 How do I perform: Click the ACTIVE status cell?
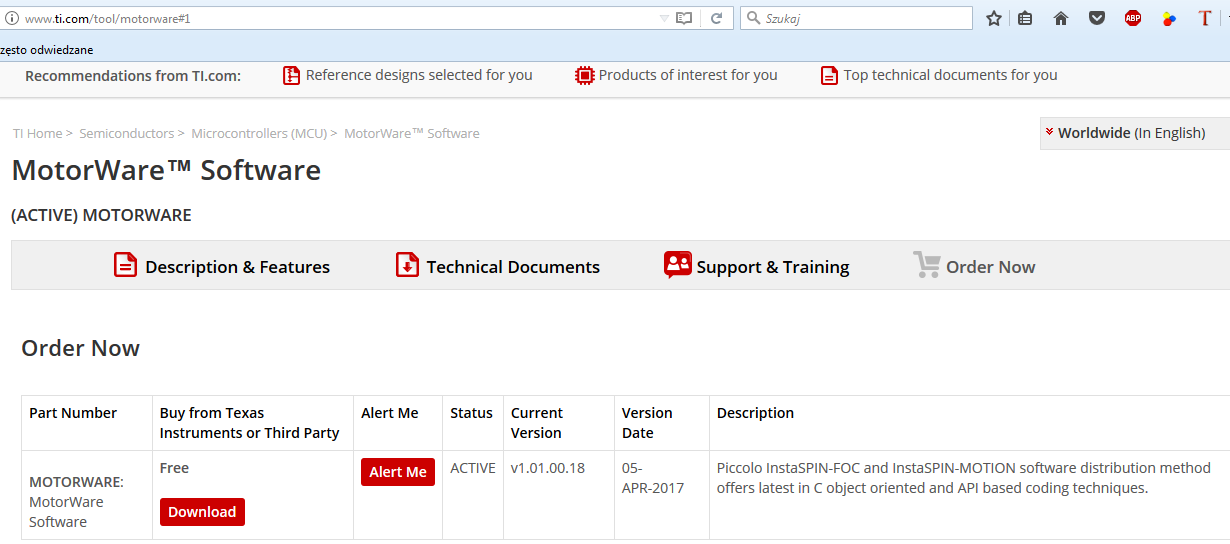[x=473, y=468]
